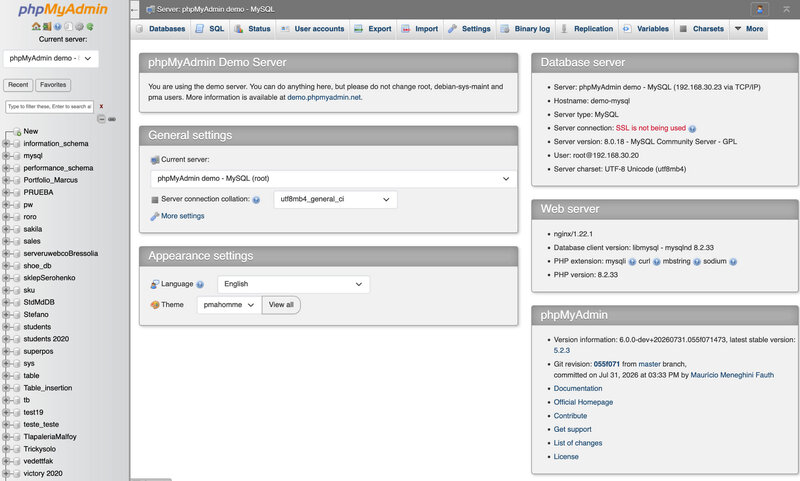
Task: Click the 055f071 git revision link
Action: point(607,364)
